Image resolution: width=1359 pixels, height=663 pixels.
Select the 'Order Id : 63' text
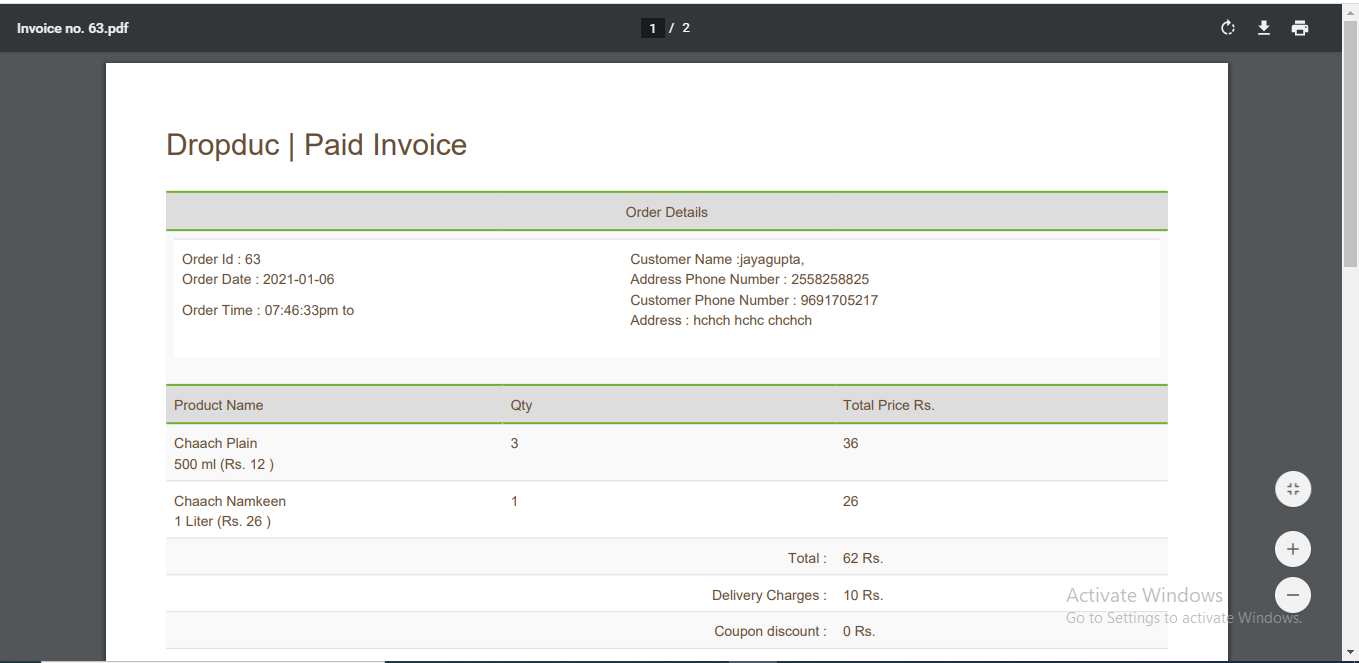pos(221,259)
